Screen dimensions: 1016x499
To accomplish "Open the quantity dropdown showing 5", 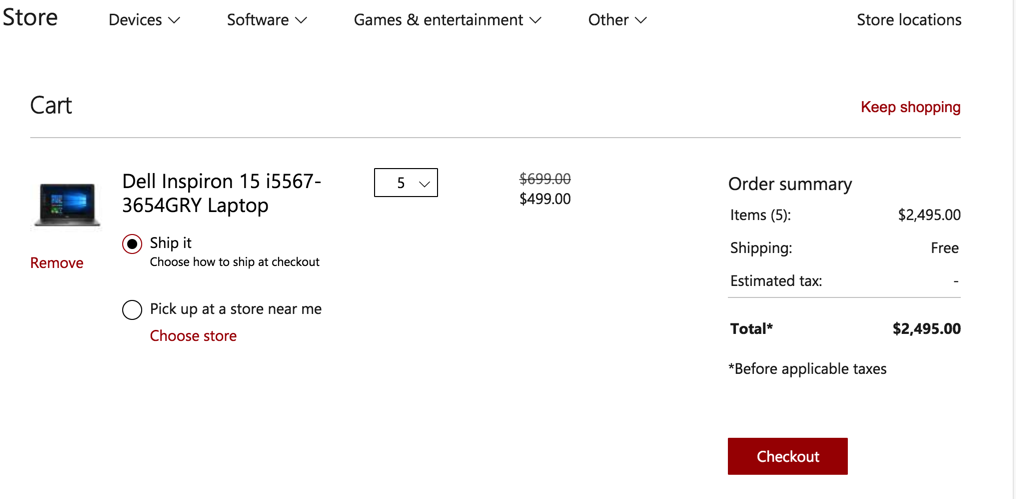I will click(x=405, y=183).
